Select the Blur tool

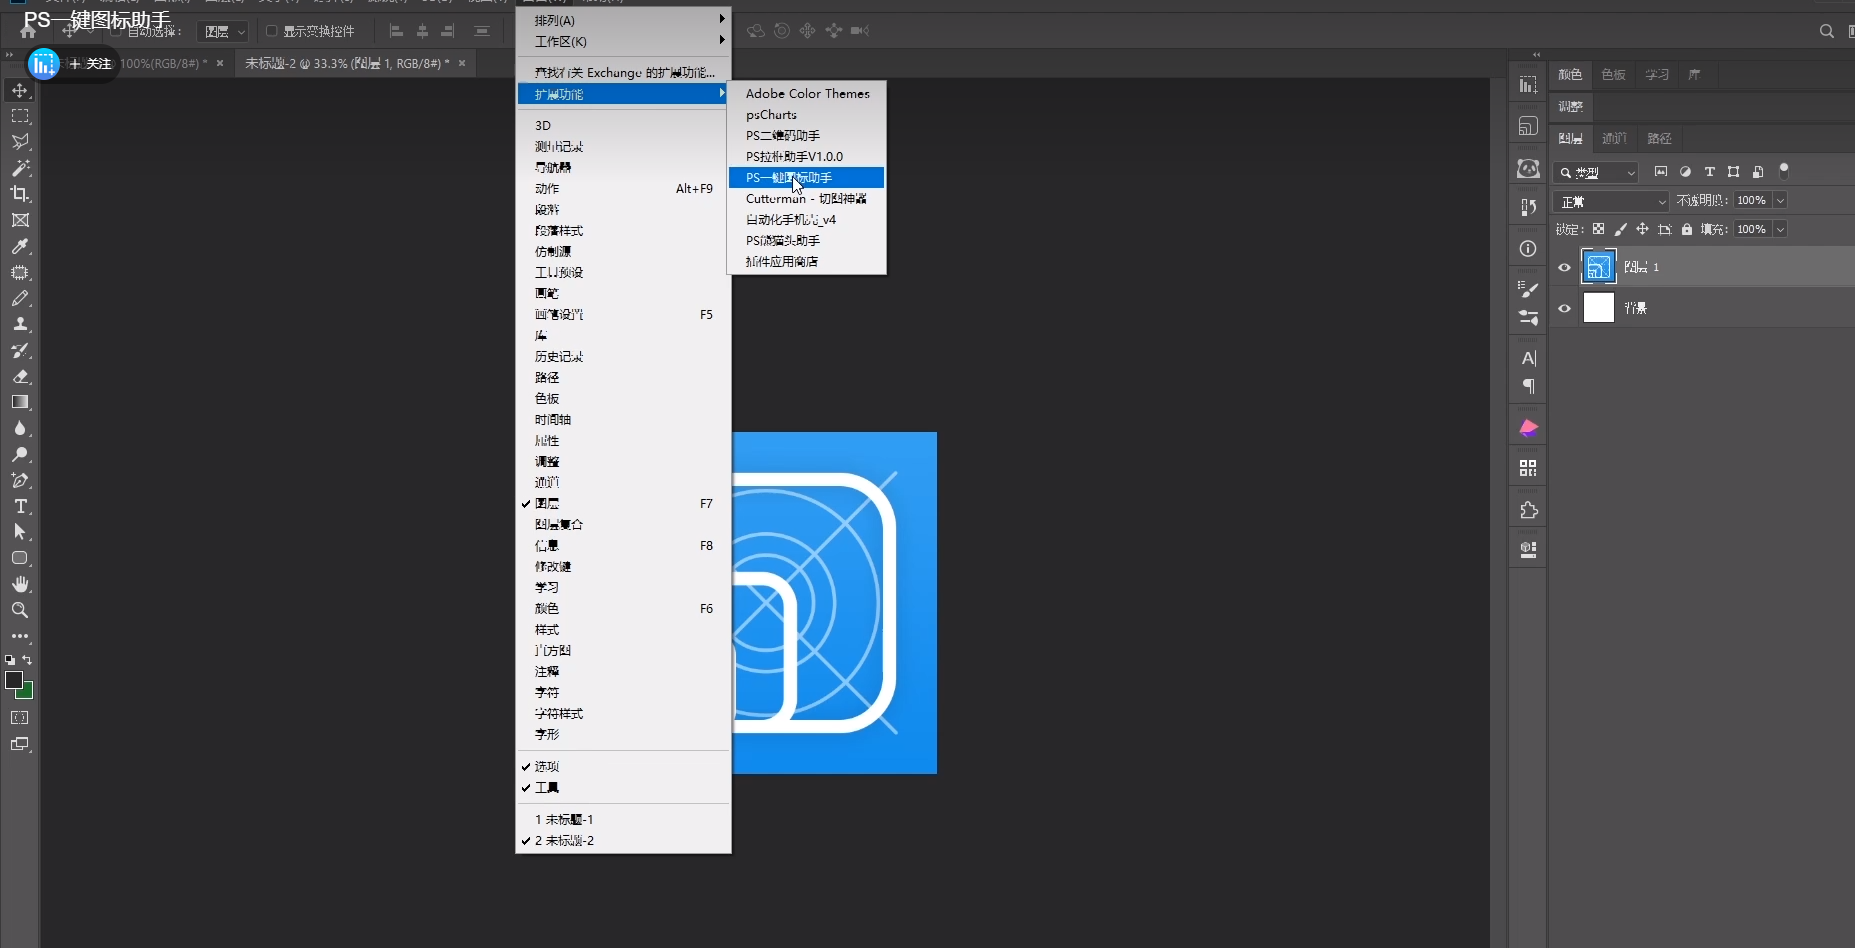tap(20, 428)
